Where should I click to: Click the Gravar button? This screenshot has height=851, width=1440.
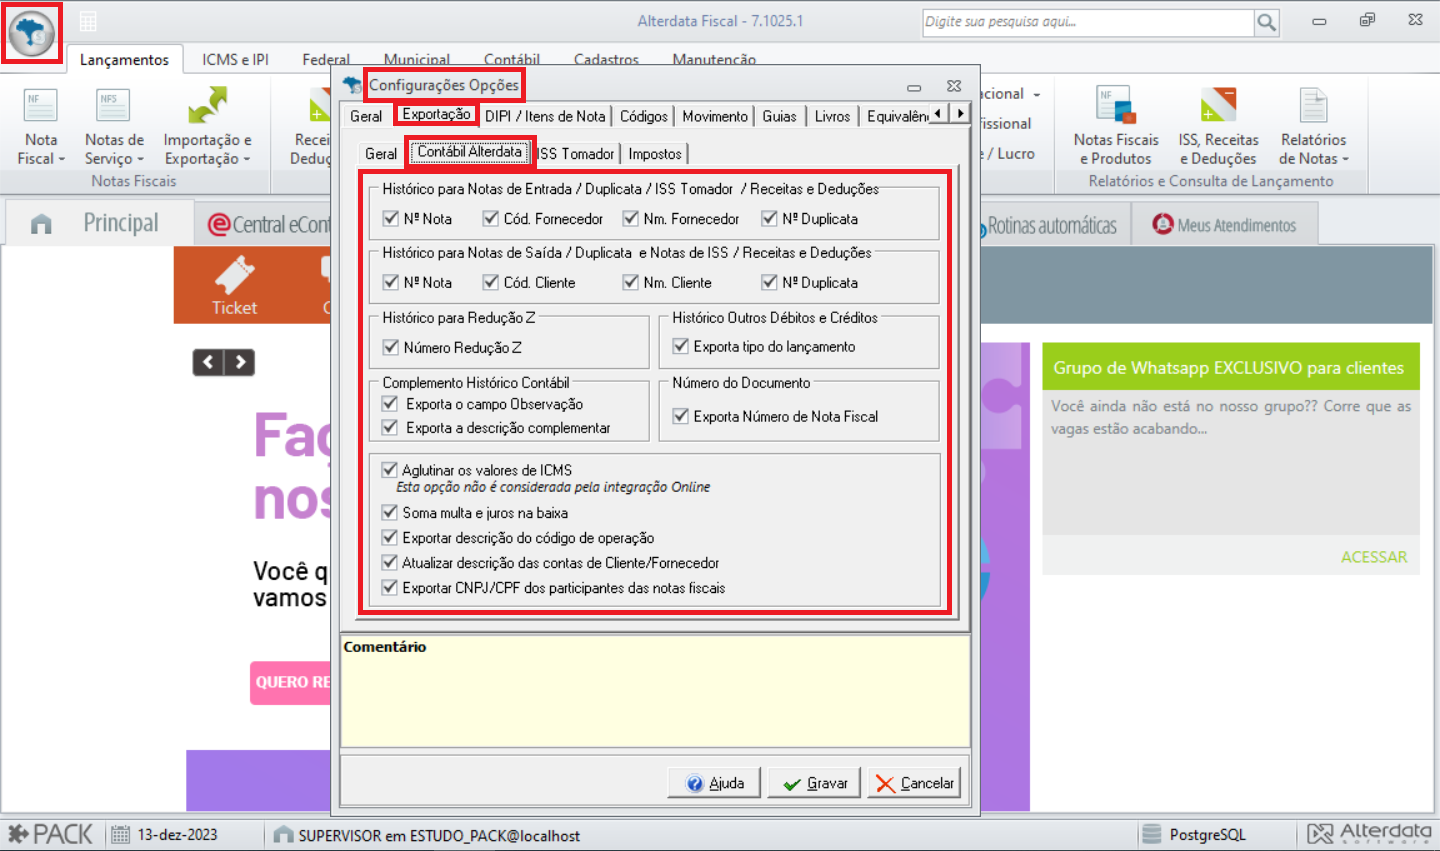pyautogui.click(x=814, y=783)
